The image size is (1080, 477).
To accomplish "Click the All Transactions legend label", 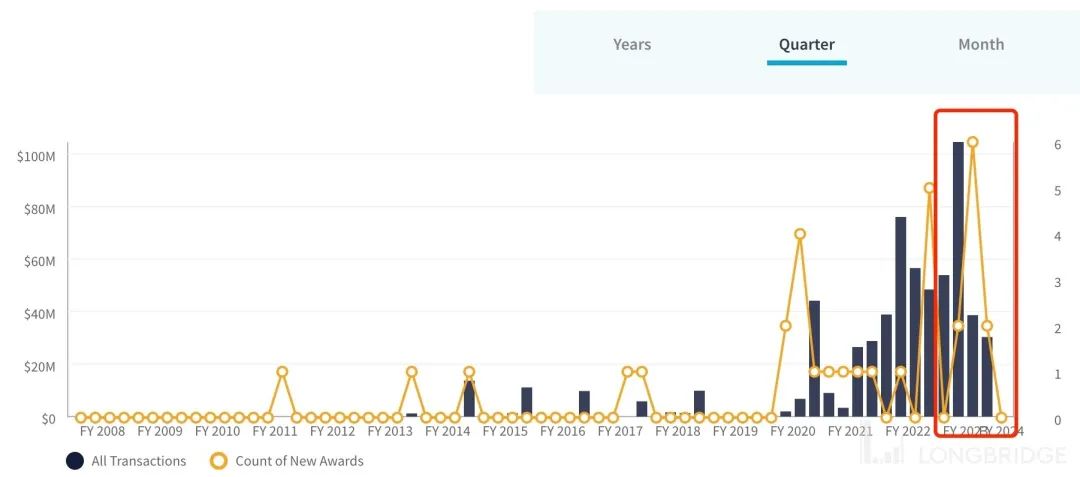I will pyautogui.click(x=138, y=461).
